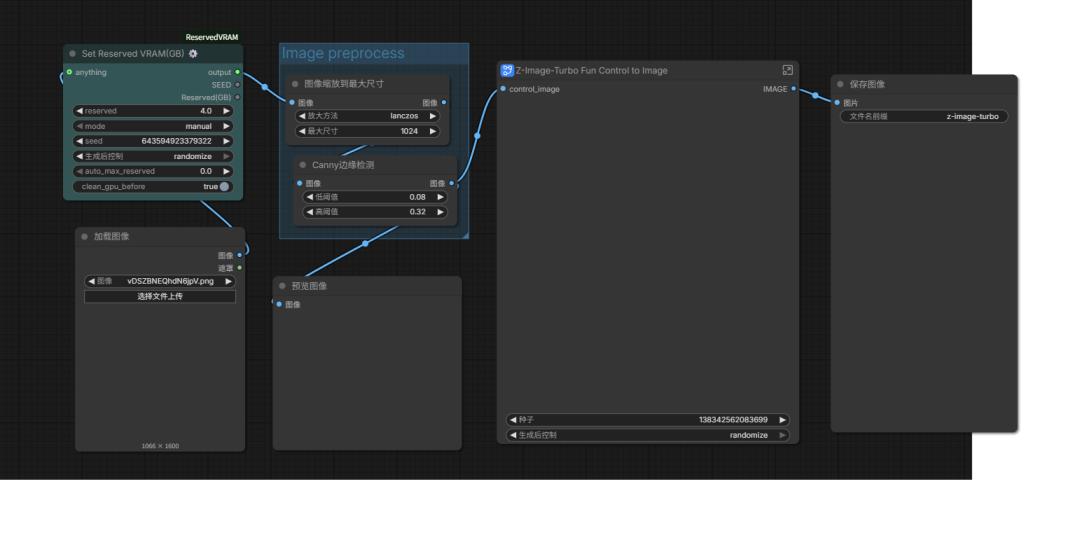This screenshot has width=1080, height=533.
Task: Decrease the 最大尺寸 value with left arrow
Action: 297,131
